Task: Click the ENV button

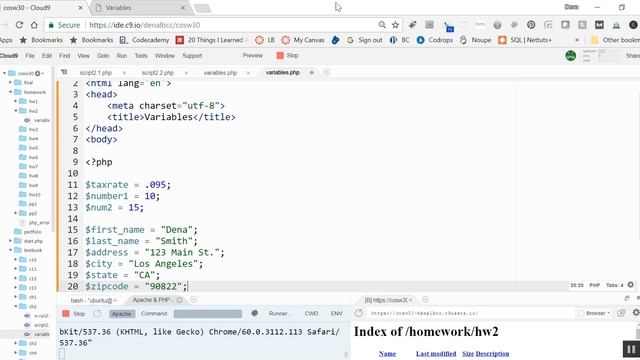Action: [336, 313]
